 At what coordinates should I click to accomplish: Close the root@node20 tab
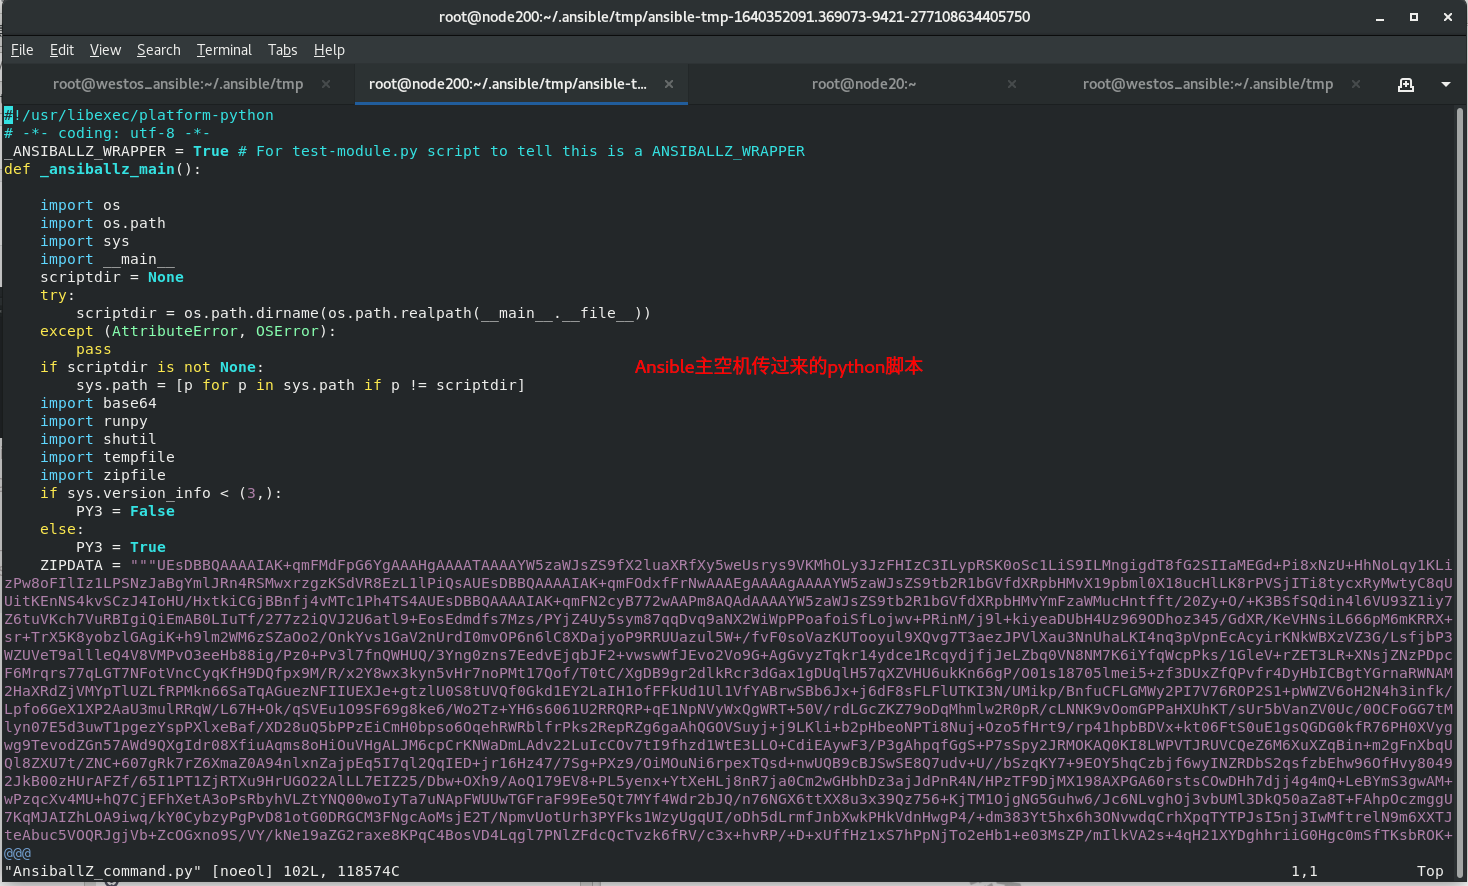point(1012,84)
